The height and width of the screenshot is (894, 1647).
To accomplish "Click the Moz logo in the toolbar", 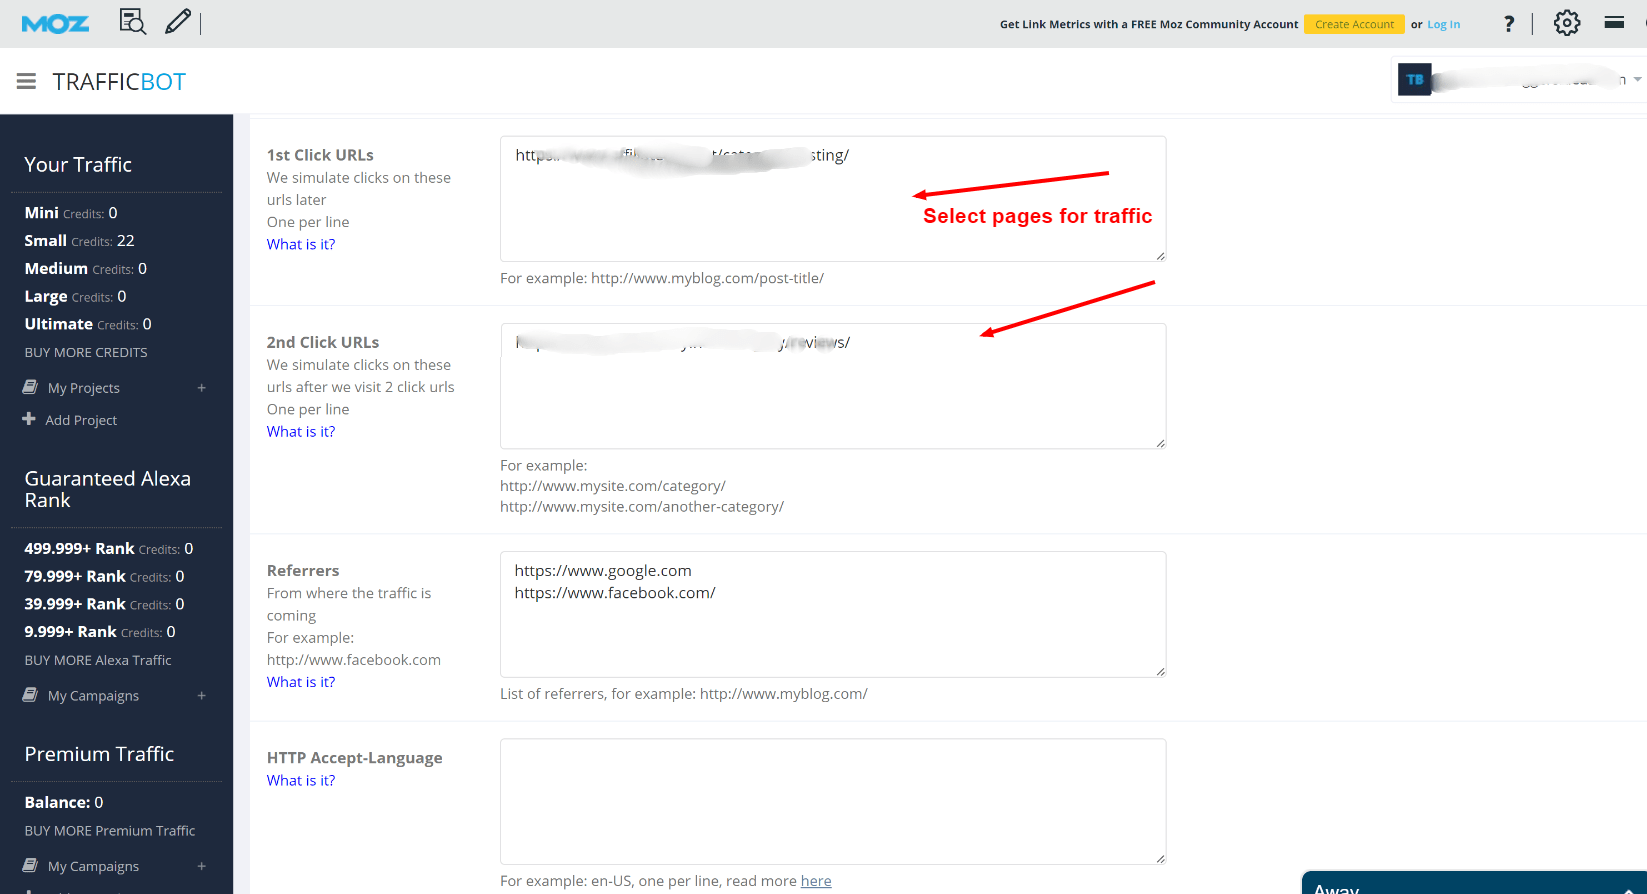I will point(55,24).
